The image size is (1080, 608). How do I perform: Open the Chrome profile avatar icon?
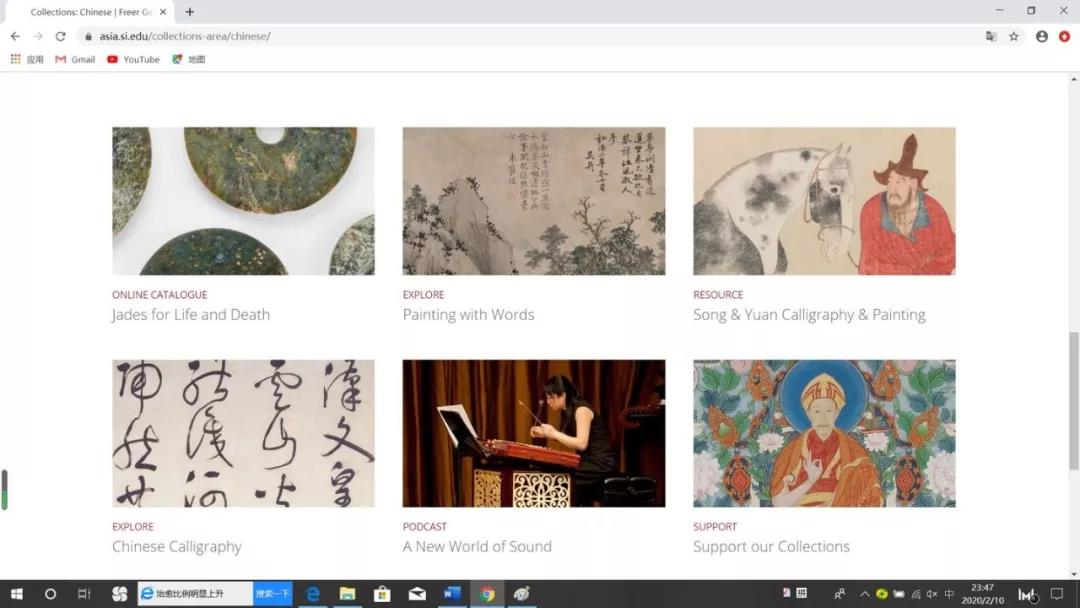coord(1042,36)
